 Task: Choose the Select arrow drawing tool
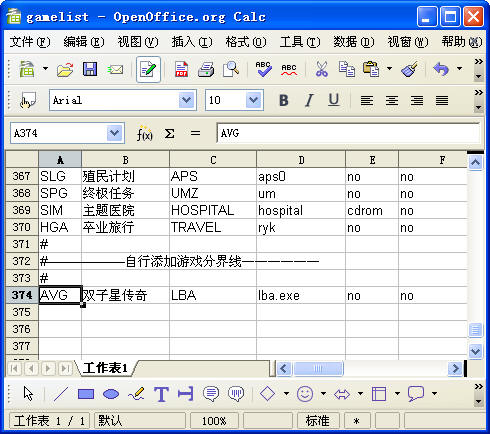[x=28, y=394]
